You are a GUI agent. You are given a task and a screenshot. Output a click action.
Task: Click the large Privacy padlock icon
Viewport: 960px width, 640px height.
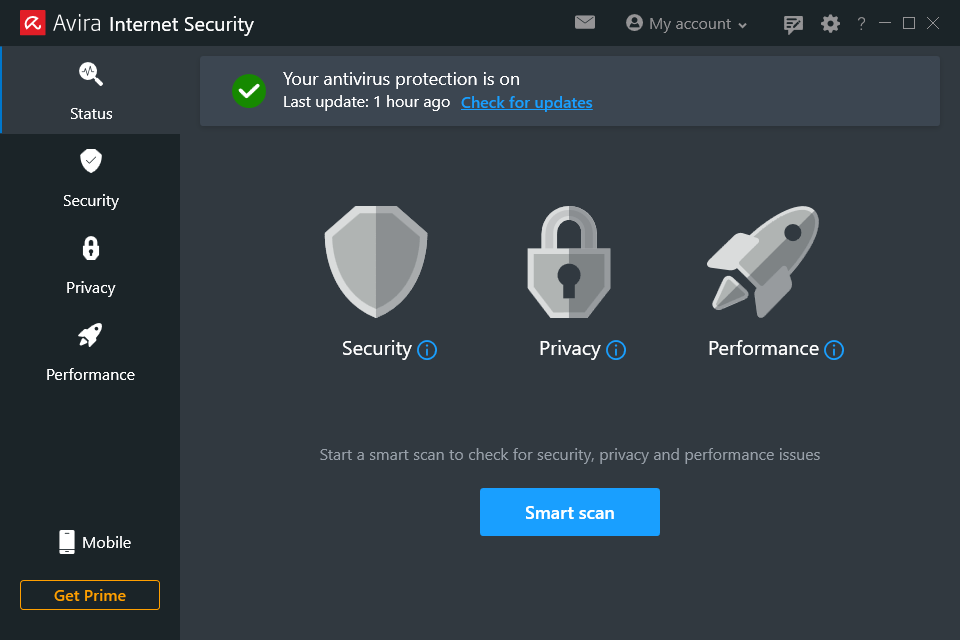click(x=569, y=262)
